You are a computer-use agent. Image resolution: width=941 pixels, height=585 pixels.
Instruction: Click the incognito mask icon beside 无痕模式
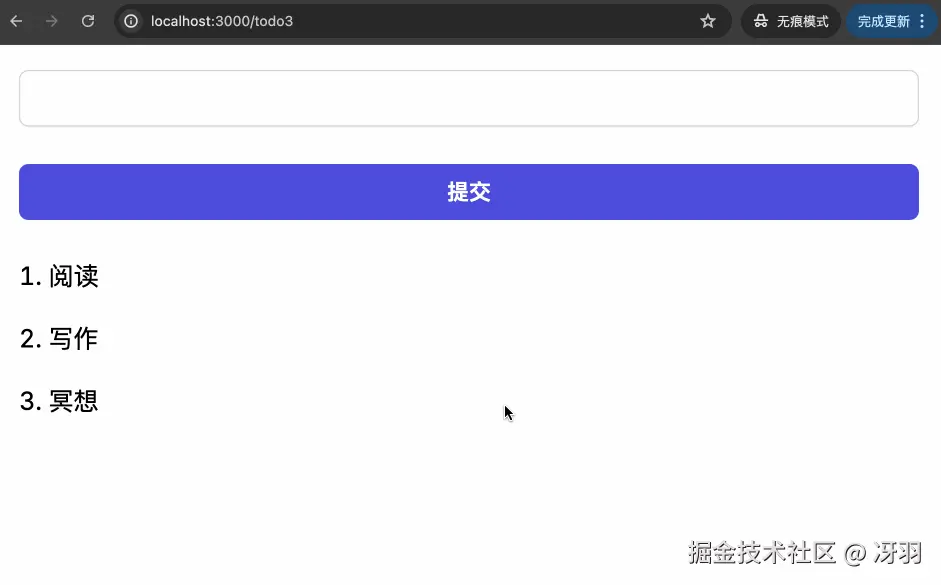(x=759, y=20)
